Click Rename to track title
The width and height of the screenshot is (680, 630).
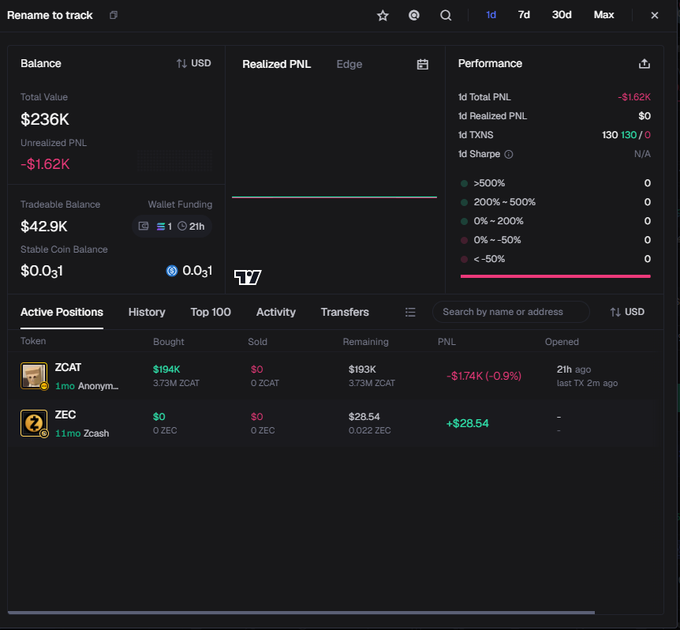point(50,15)
